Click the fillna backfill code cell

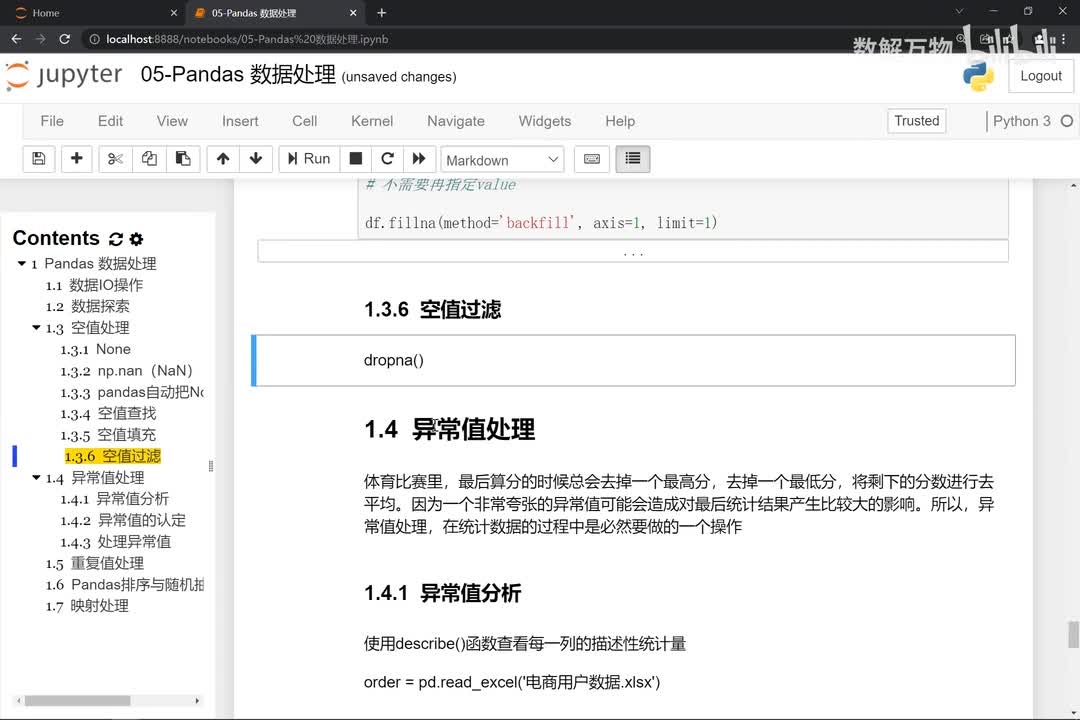coord(683,209)
